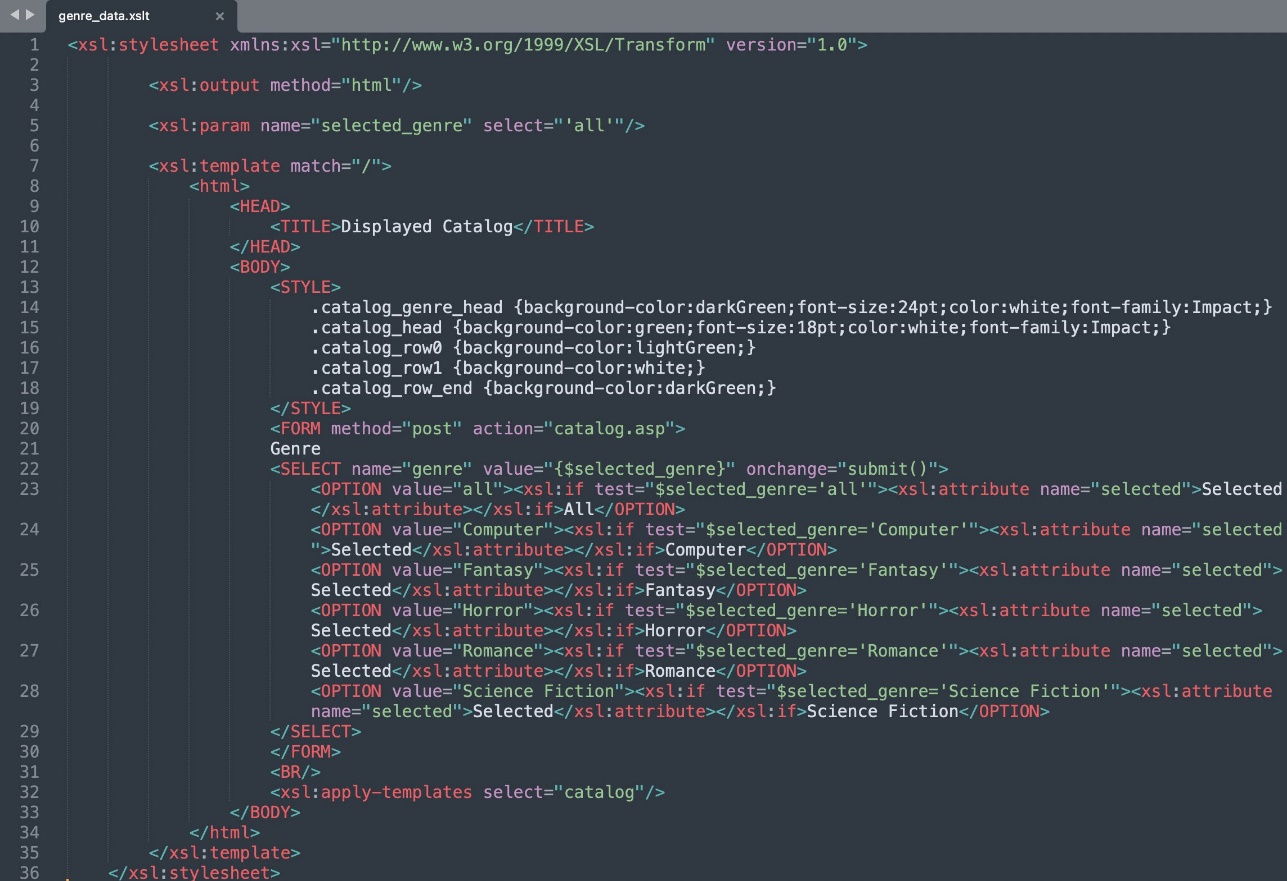
Task: Close the genre_data.xslt tab
Action: coord(220,16)
